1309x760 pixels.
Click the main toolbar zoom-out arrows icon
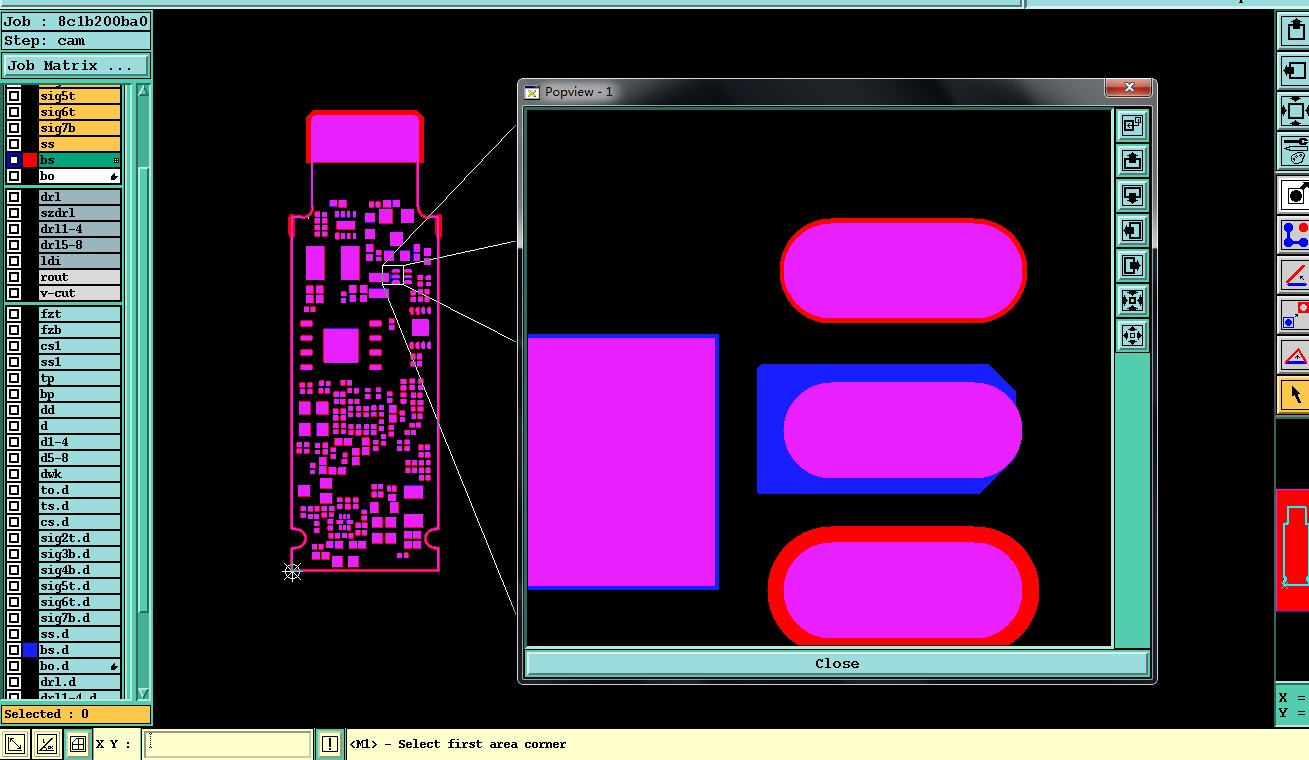[x=1295, y=110]
